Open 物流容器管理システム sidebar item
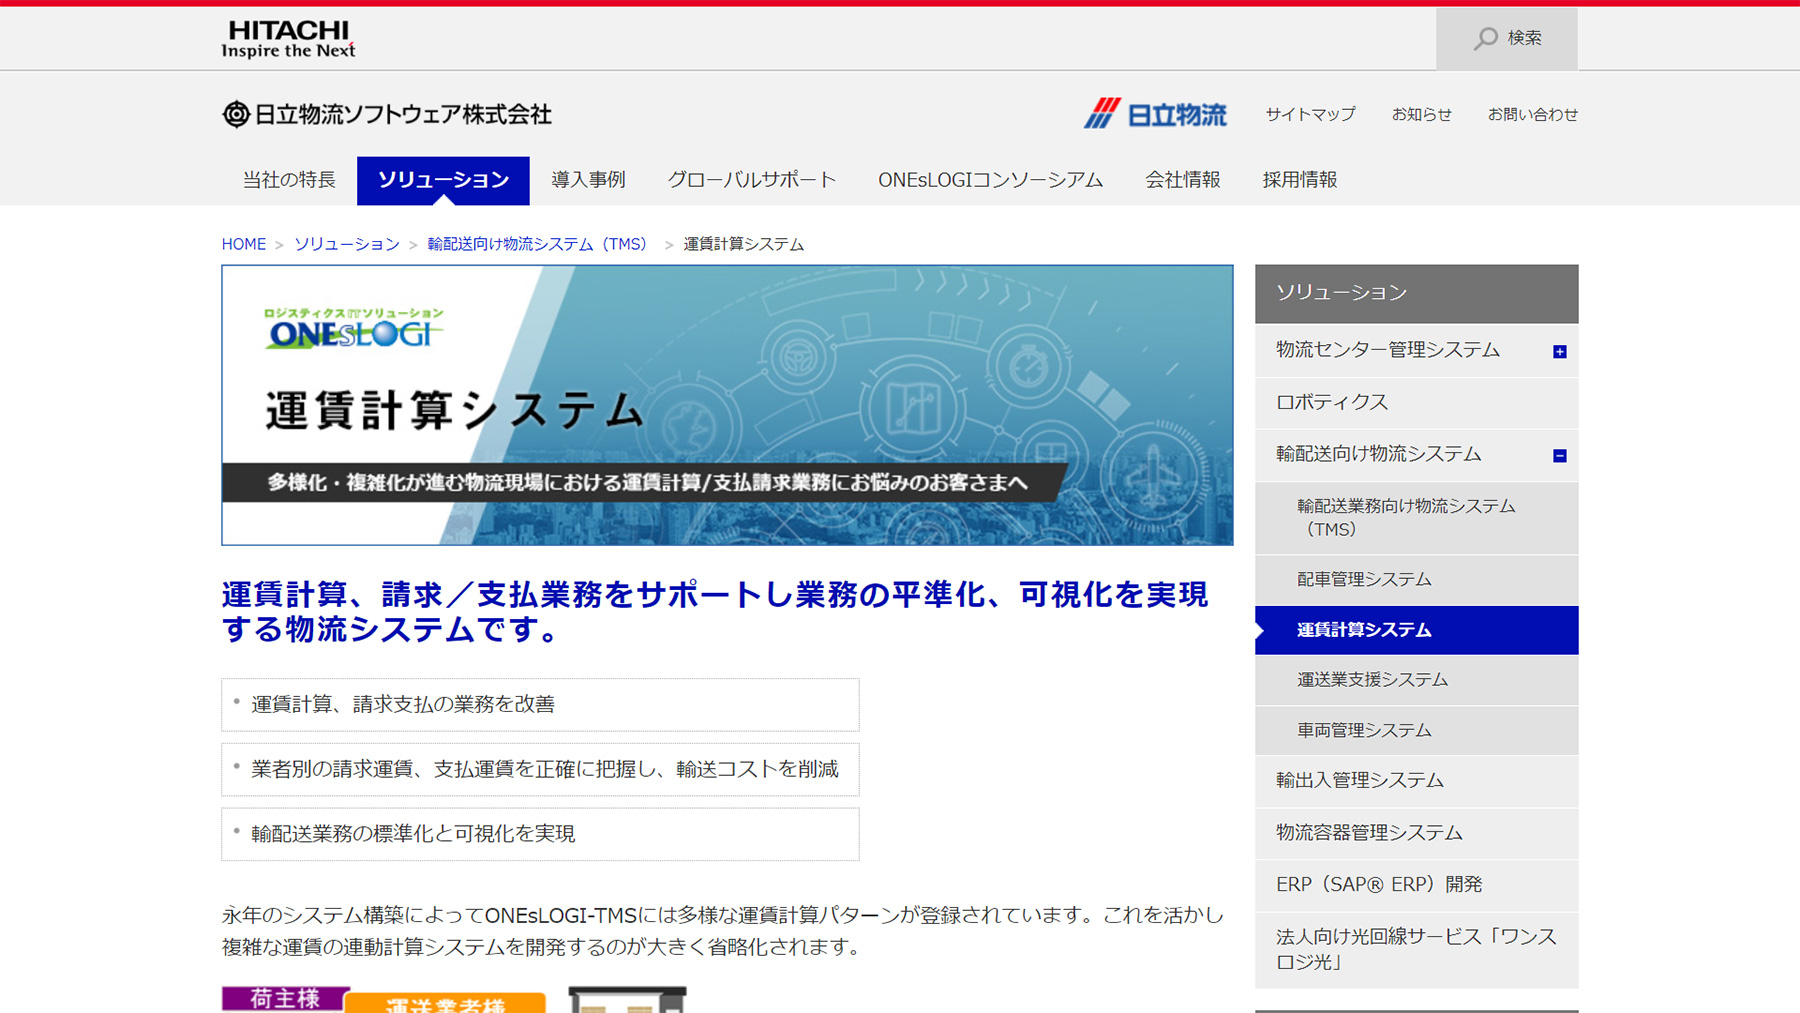Screen dimensions: 1800x1013 coord(1416,833)
